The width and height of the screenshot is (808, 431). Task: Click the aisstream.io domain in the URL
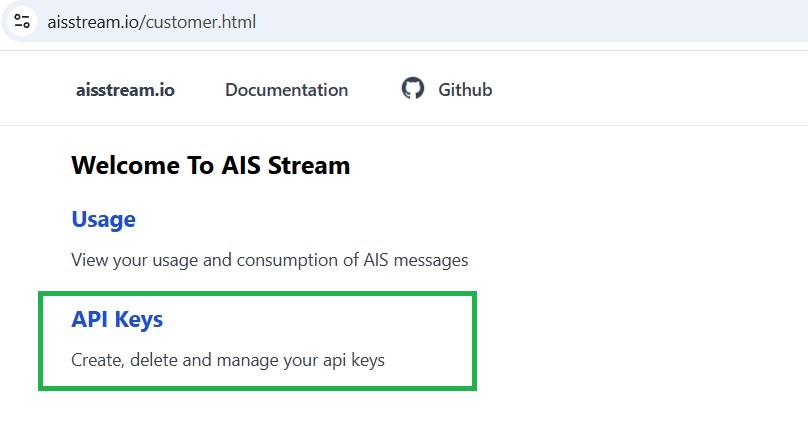coord(94,21)
